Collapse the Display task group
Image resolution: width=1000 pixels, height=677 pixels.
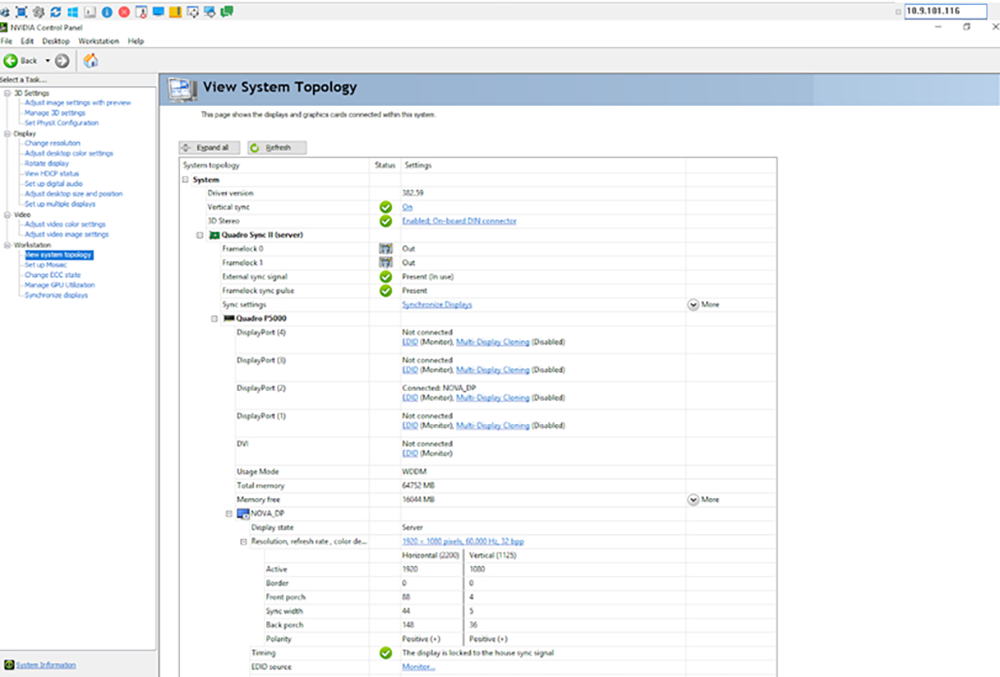(x=8, y=134)
